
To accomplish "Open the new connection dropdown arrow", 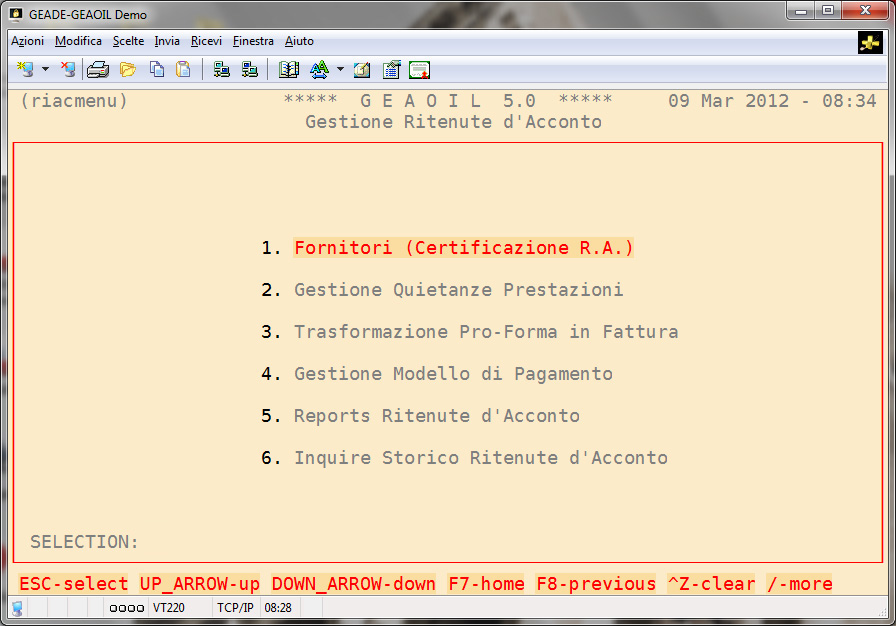I will 45,70.
